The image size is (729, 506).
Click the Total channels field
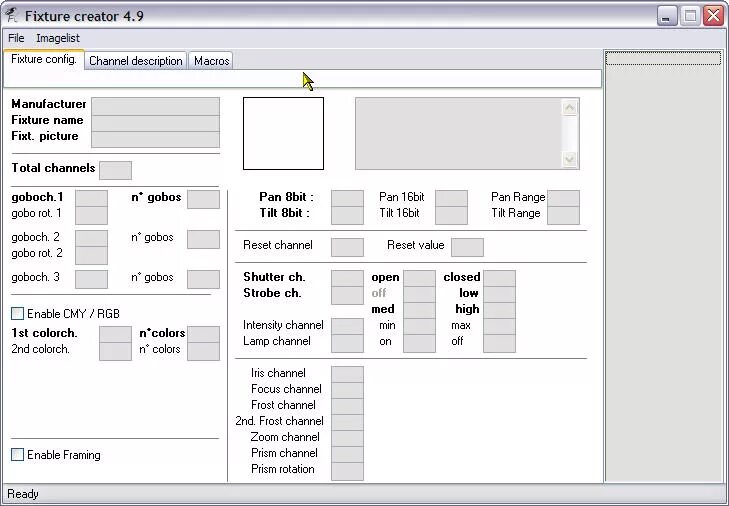115,170
